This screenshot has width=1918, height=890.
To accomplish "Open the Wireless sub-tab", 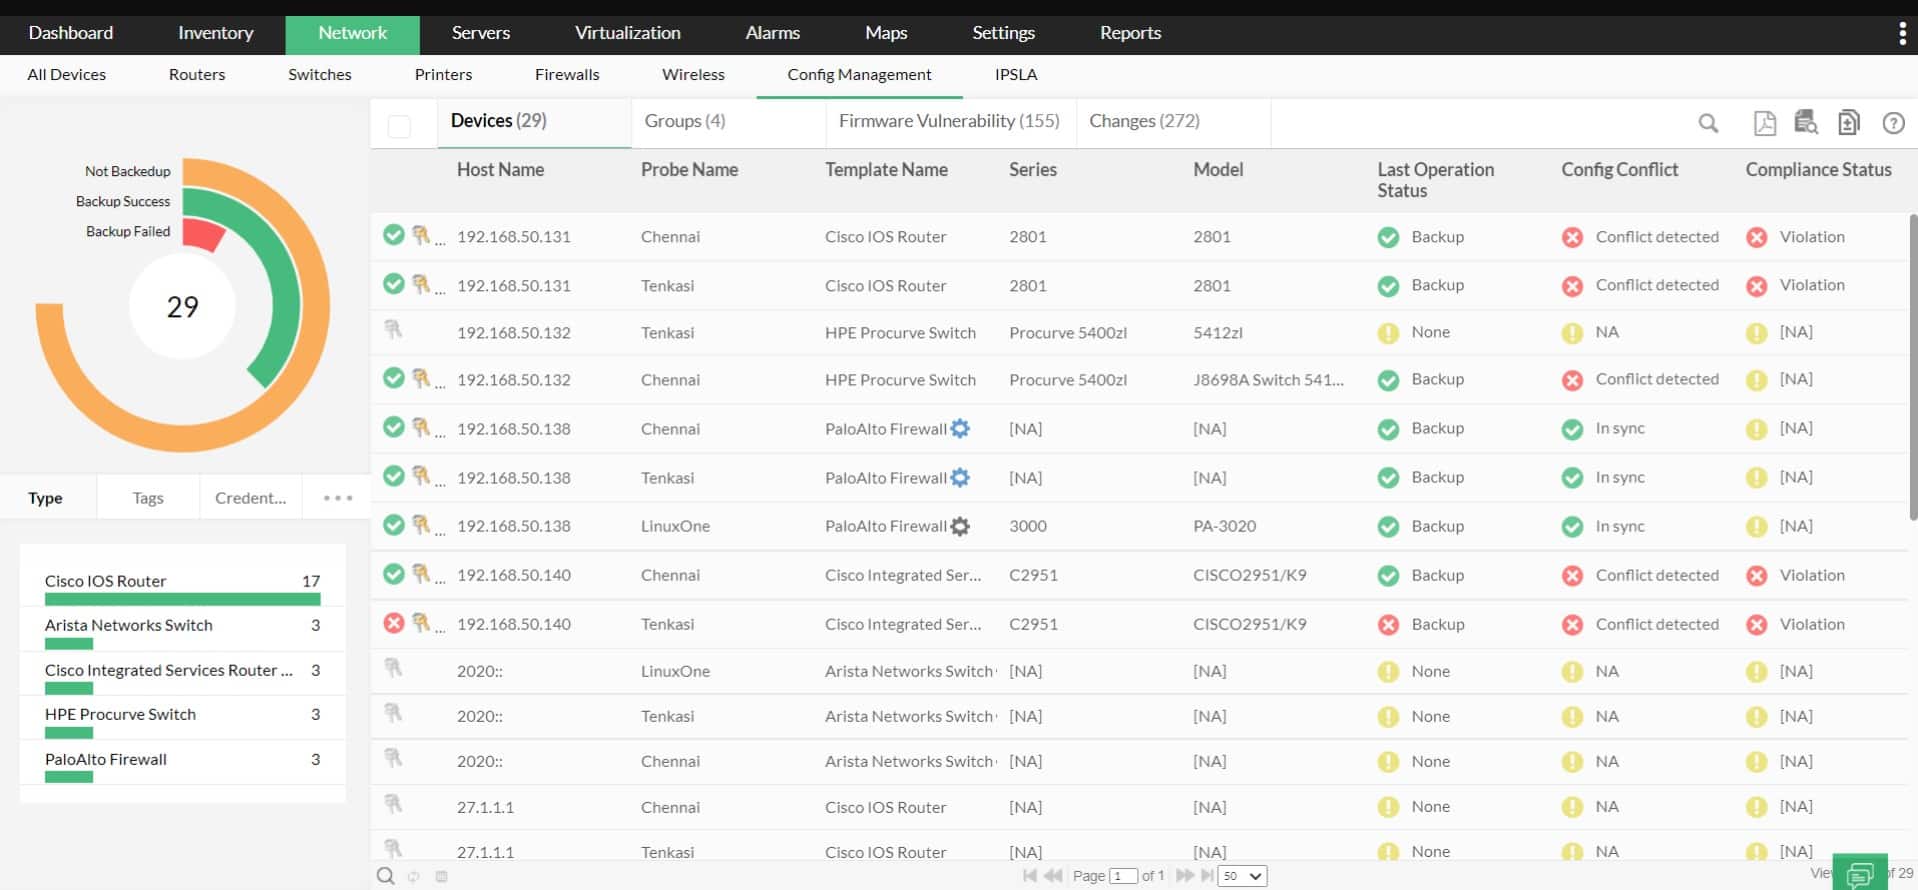I will click(x=693, y=75).
